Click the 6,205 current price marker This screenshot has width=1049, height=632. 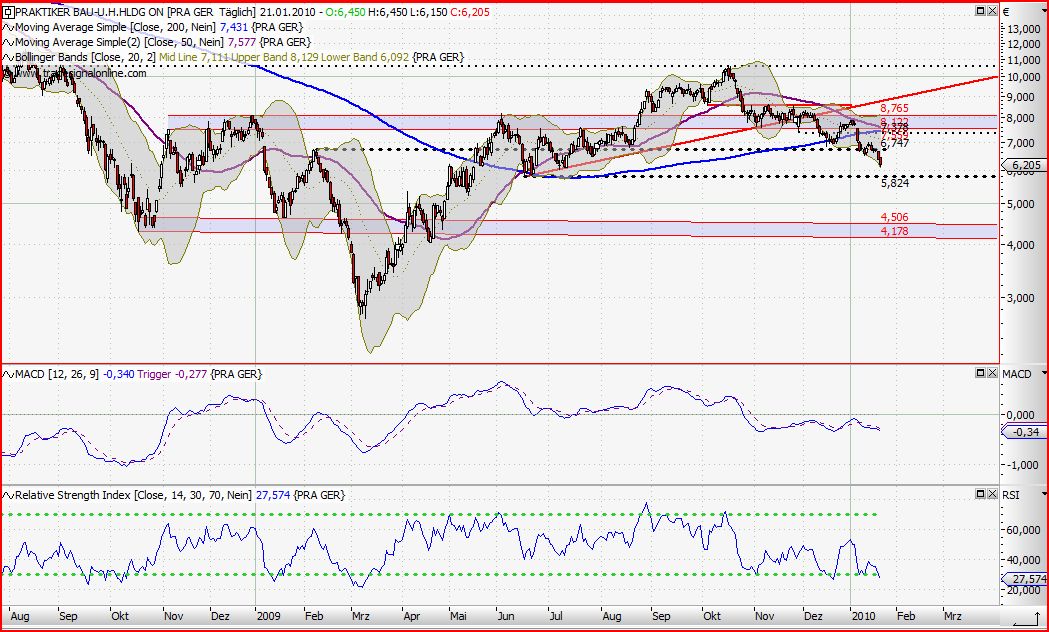(1024, 165)
